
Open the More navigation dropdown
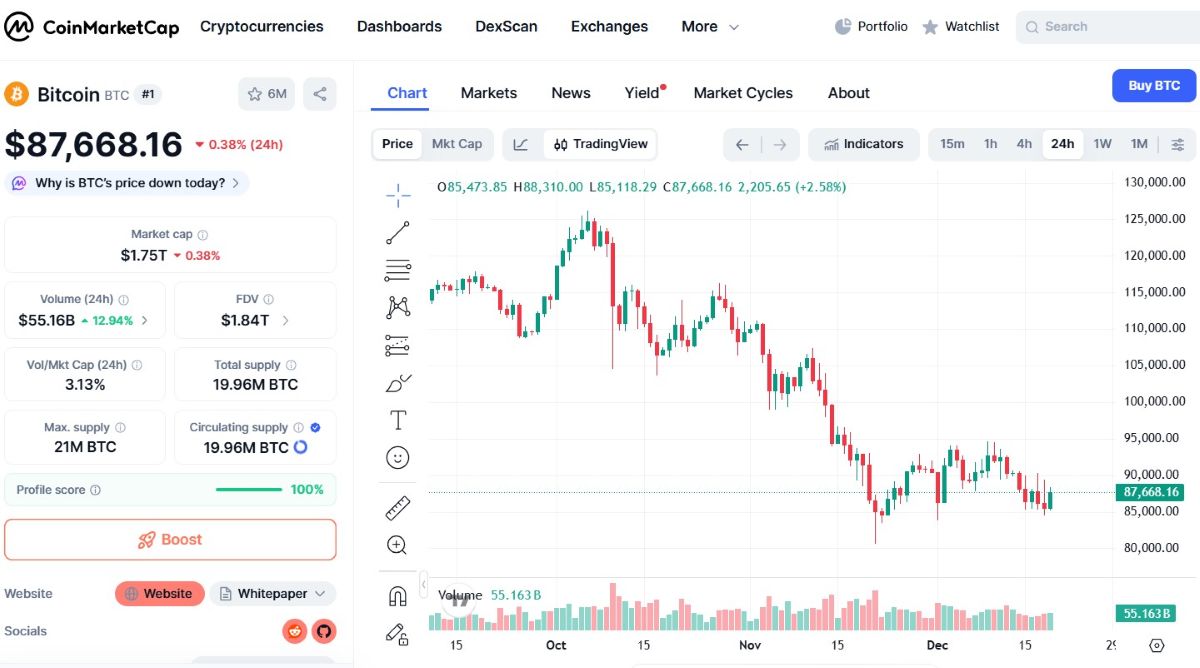point(709,27)
